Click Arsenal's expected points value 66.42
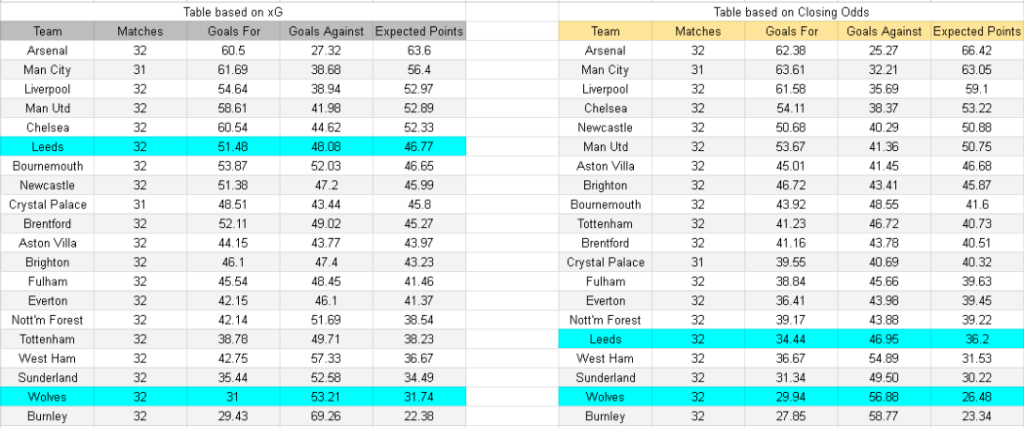The width and height of the screenshot is (1024, 428). click(x=977, y=51)
